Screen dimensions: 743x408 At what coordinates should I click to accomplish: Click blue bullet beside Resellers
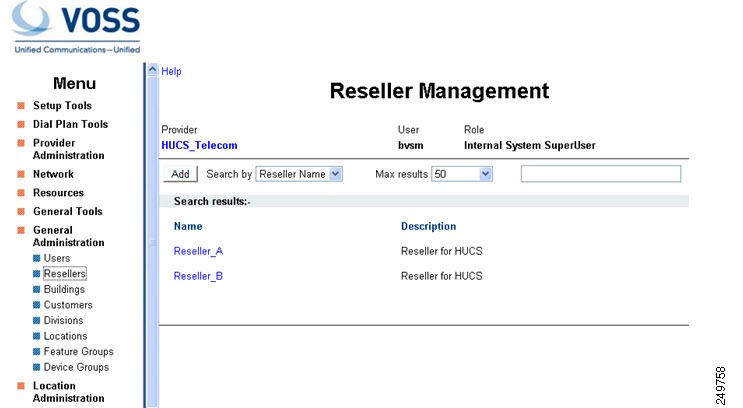pyautogui.click(x=36, y=274)
